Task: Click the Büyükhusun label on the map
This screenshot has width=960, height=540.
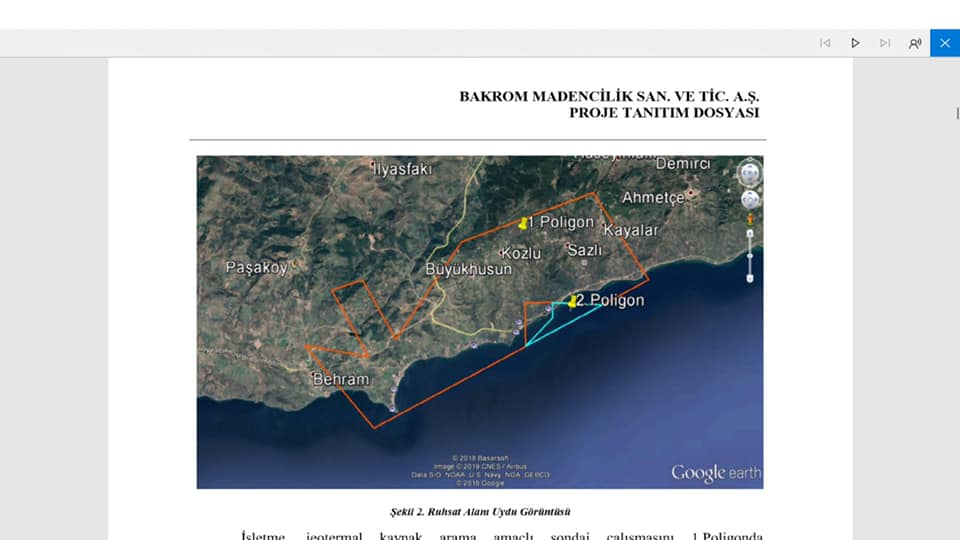Action: coord(468,269)
